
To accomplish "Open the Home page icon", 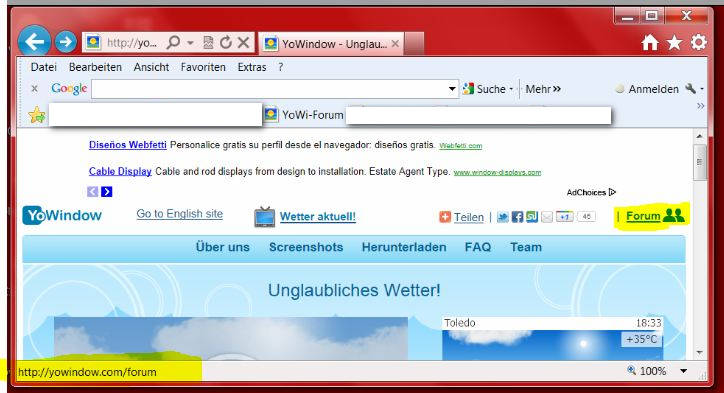I will [x=650, y=43].
